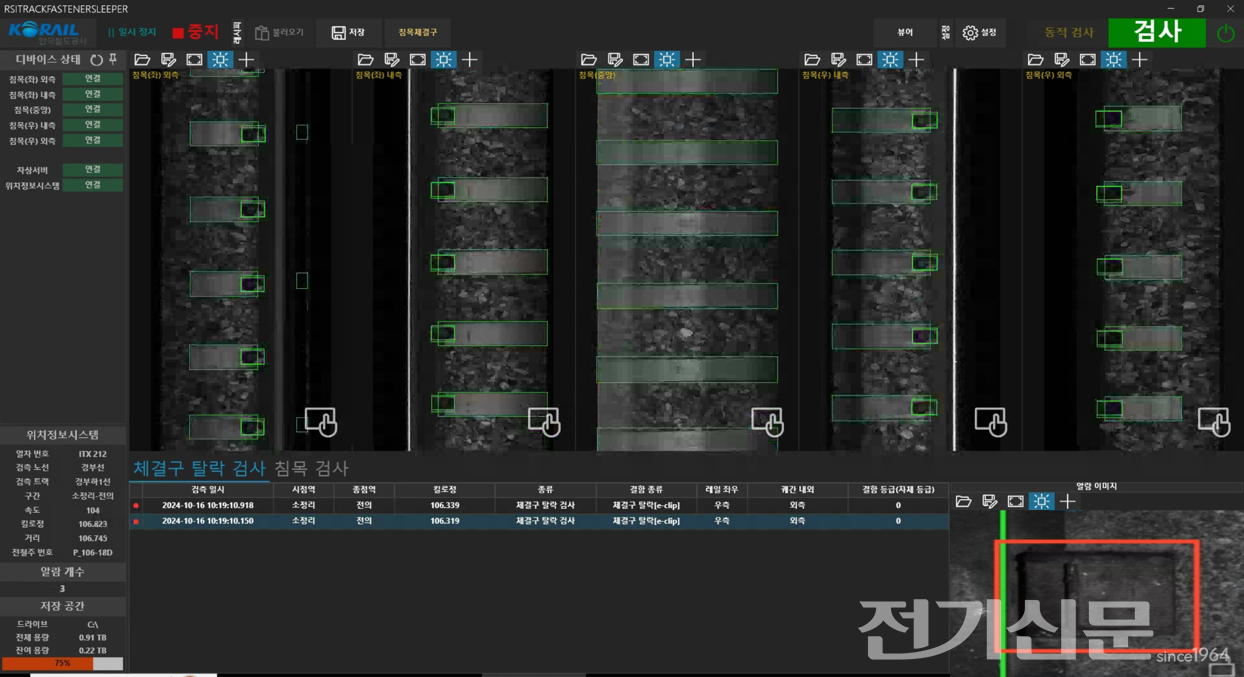Screen dimensions: 1244x677
Task: Click the green 검사 button
Action: [x=1157, y=32]
